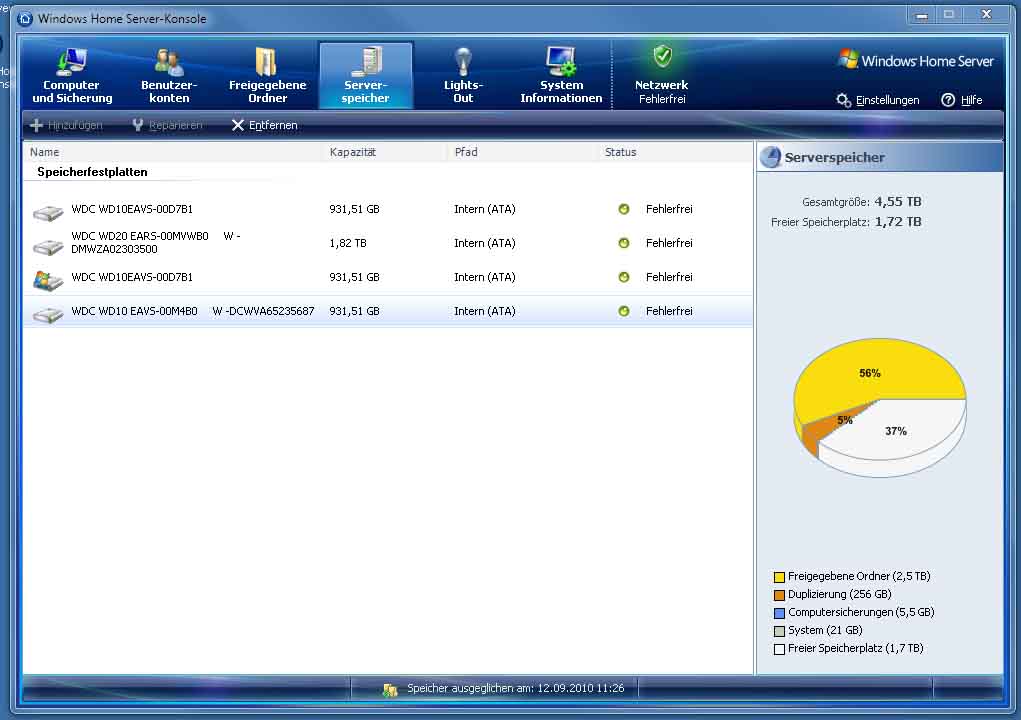Click the 1,82 TB capacity value
Viewport: 1021px width, 720px height.
(348, 243)
